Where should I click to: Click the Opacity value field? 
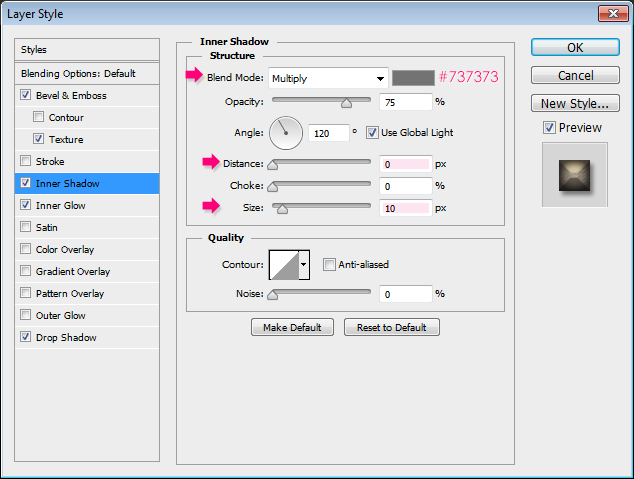click(406, 102)
